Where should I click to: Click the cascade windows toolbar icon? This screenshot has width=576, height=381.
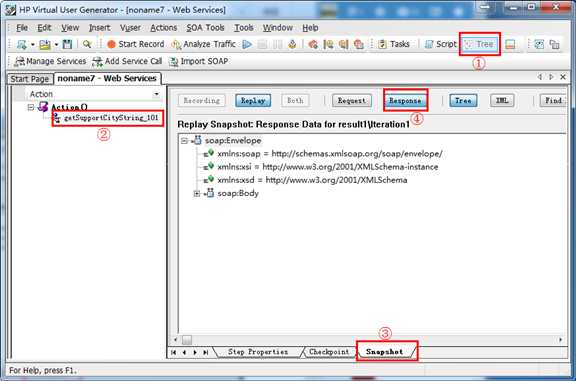[554, 44]
